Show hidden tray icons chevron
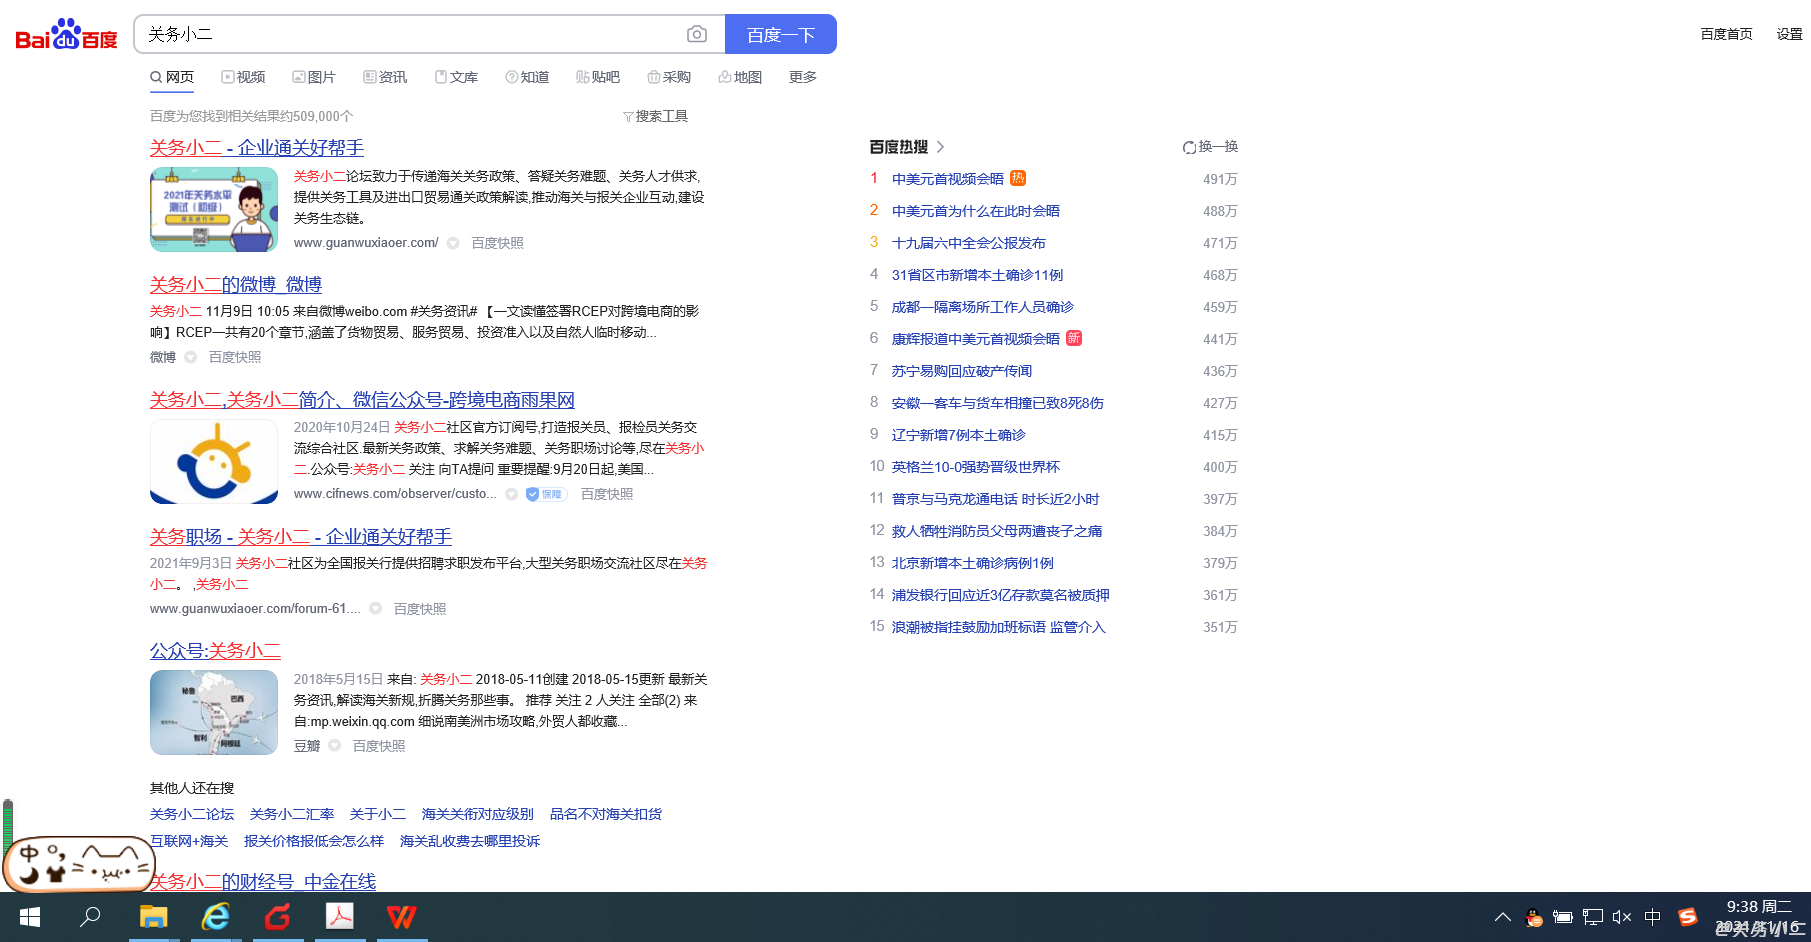This screenshot has width=1811, height=942. click(1502, 917)
